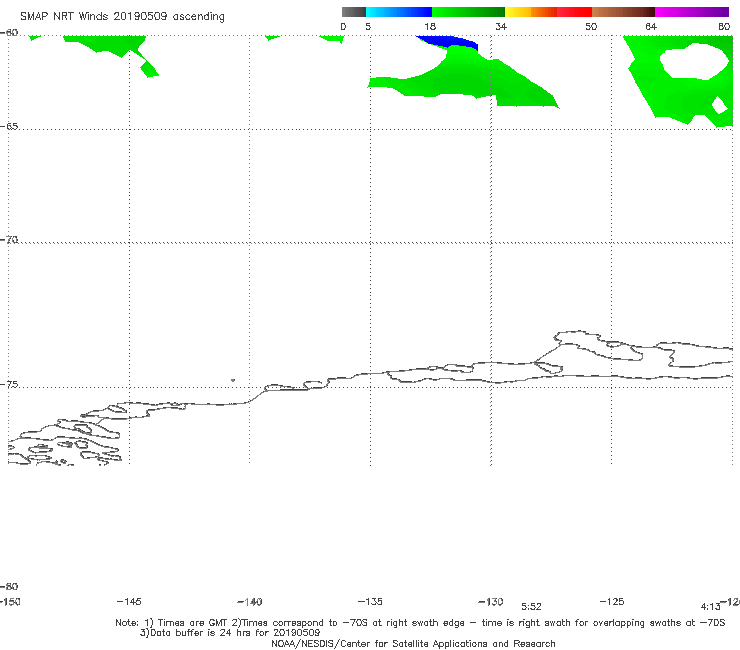Image resolution: width=740 pixels, height=650 pixels.
Task: Click the tiny island dot just above the -75 line
Action: (233, 380)
